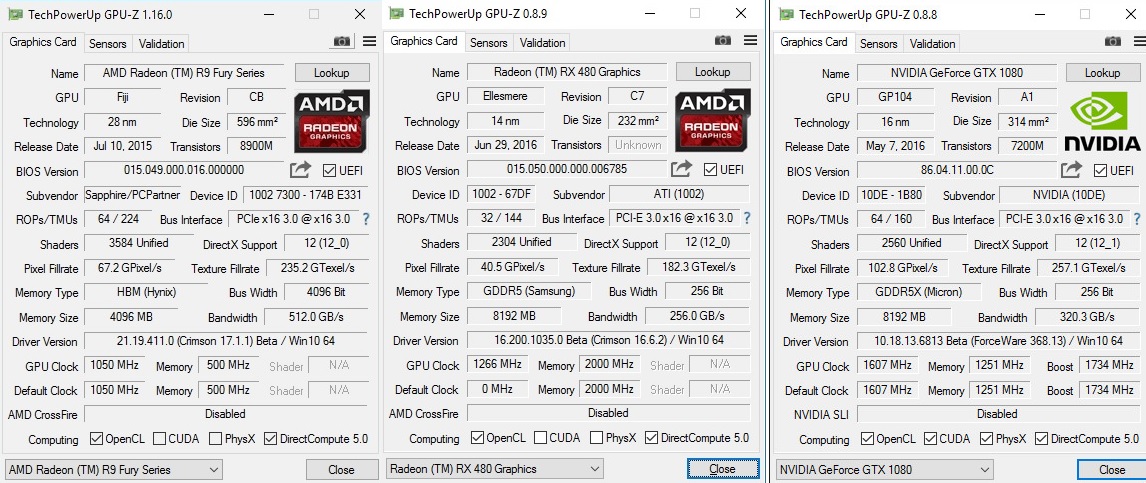This screenshot has height=483, width=1146.
Task: Click Lookup button in GTX 1080 window
Action: coord(1102,72)
